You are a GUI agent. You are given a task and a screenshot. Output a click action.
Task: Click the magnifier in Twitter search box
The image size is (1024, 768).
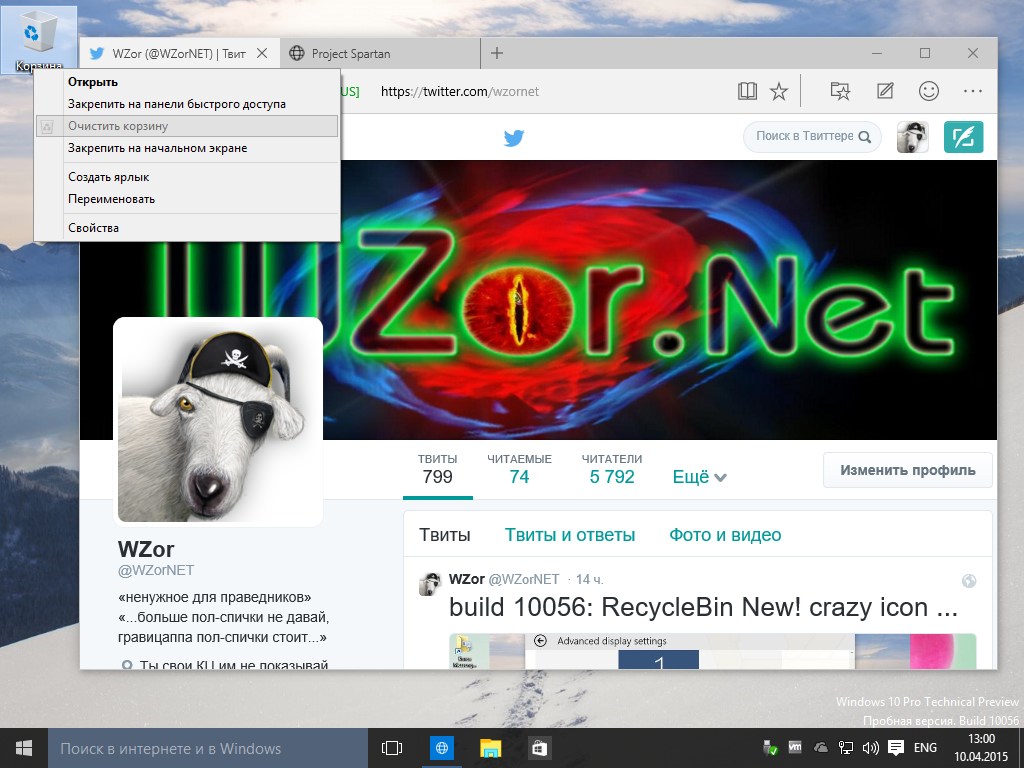click(x=865, y=137)
